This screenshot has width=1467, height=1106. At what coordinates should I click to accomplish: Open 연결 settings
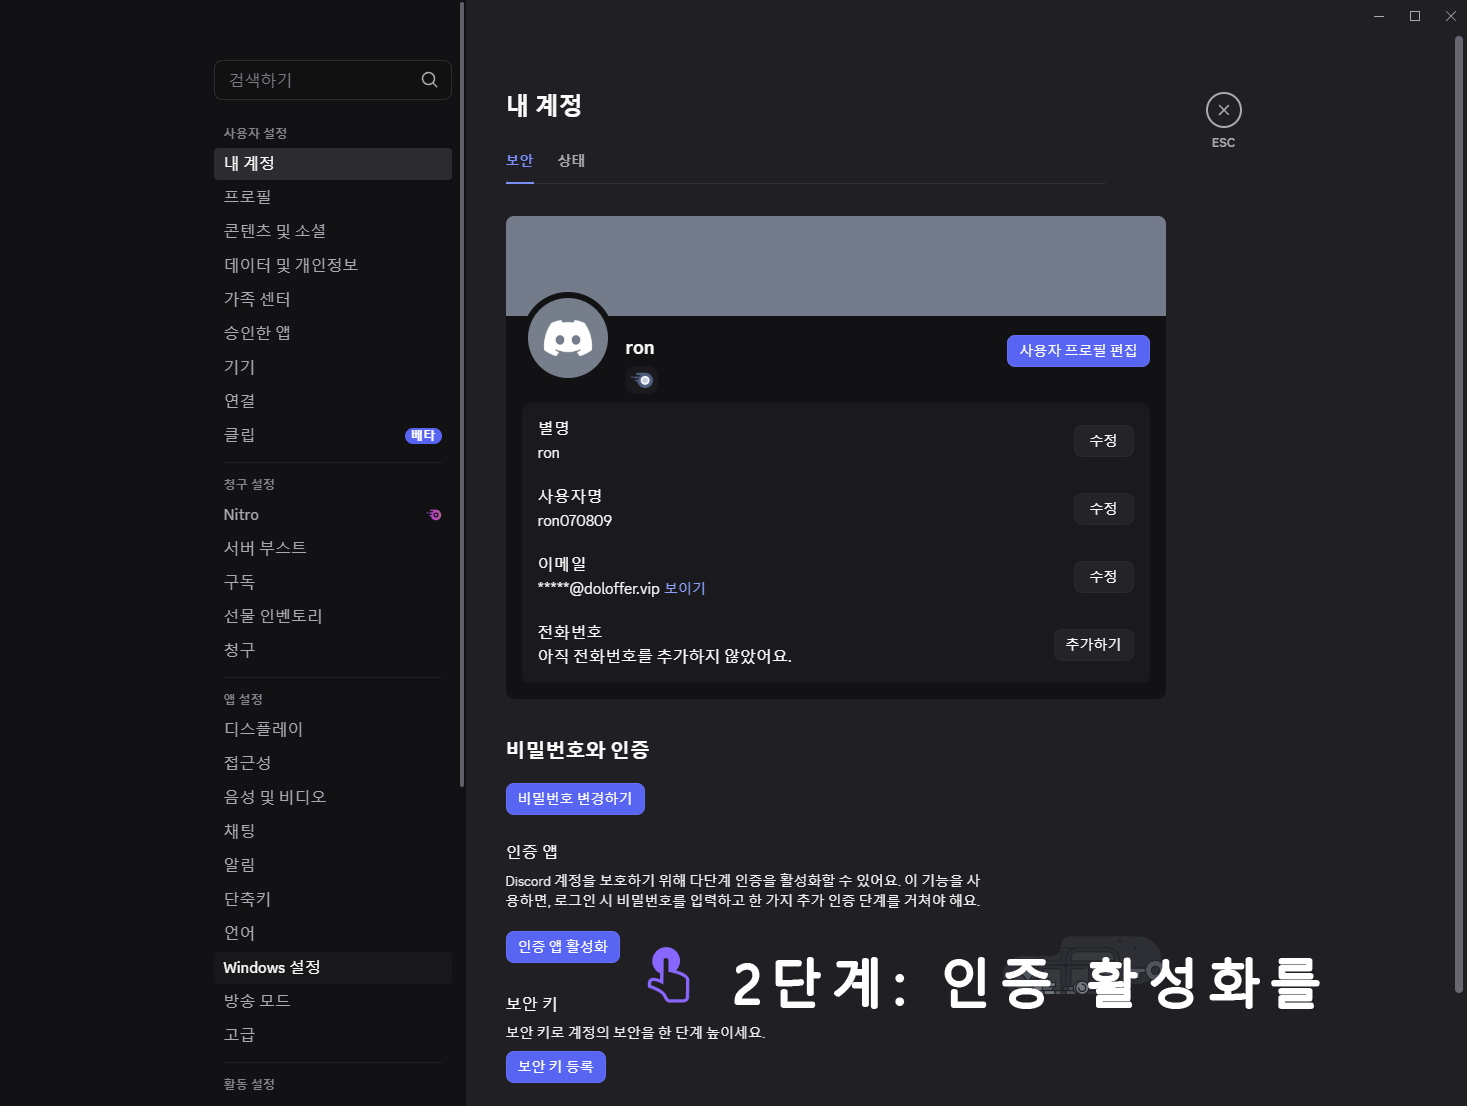(333, 401)
